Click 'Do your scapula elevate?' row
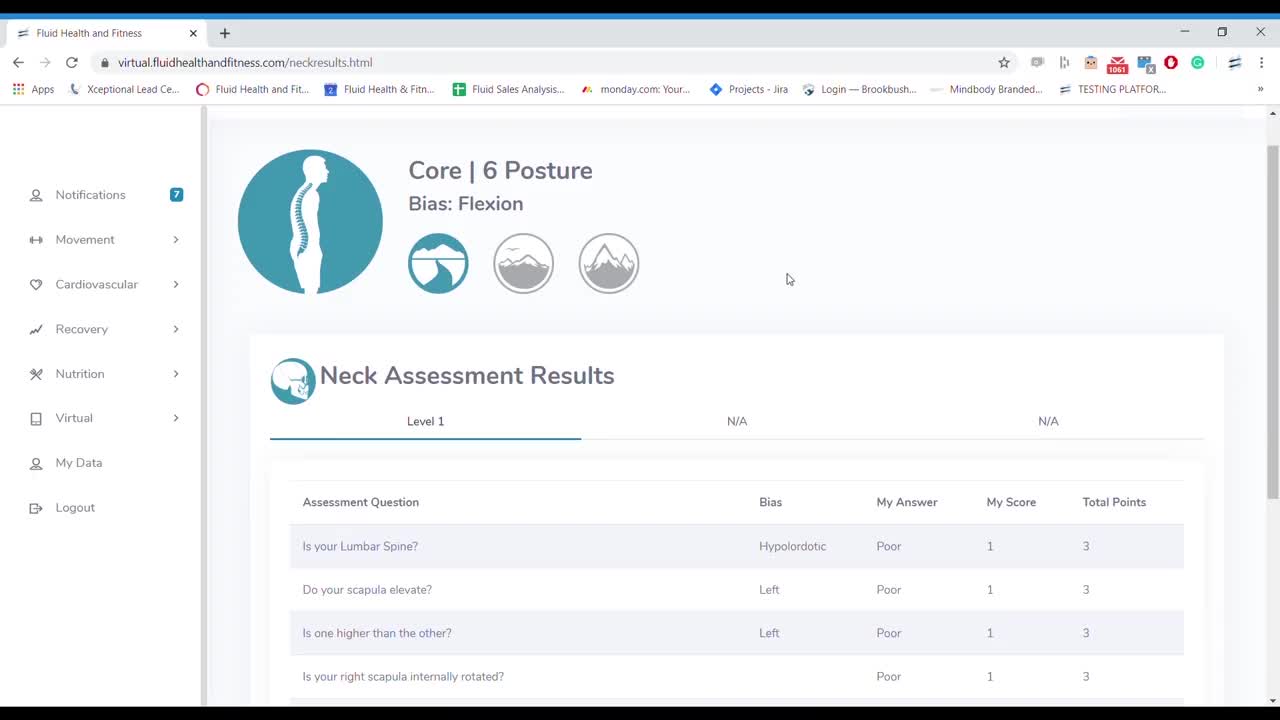The height and width of the screenshot is (720, 1280). point(737,590)
